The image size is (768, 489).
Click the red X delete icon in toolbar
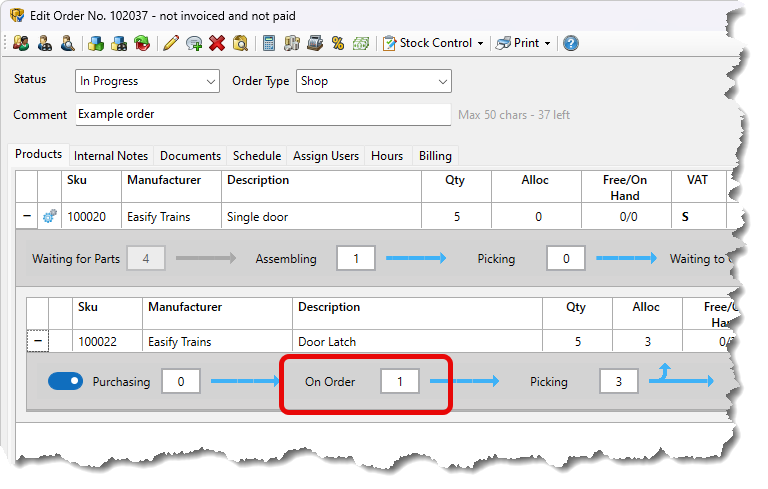(x=217, y=43)
